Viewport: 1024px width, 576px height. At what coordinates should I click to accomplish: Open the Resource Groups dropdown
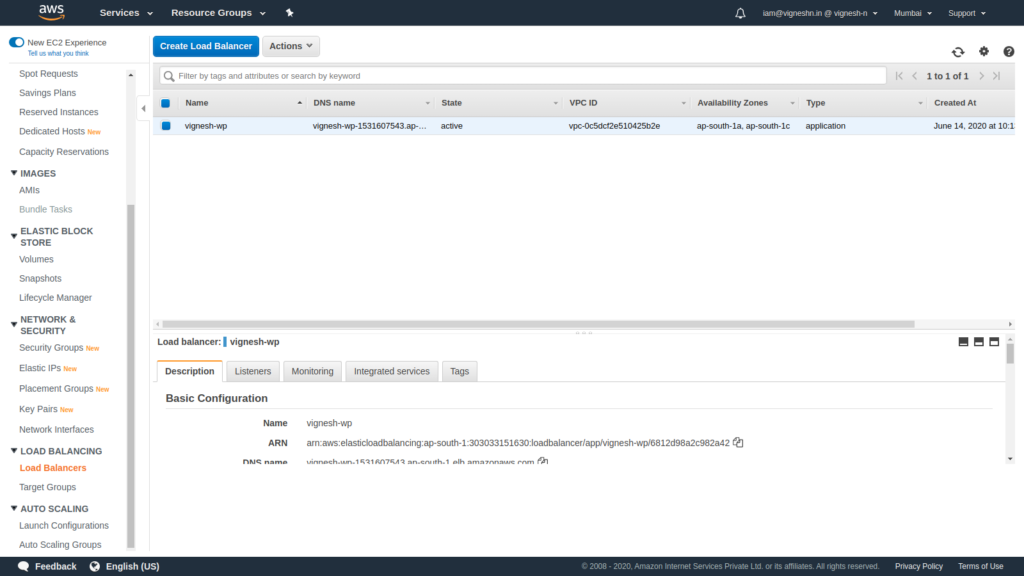[x=218, y=13]
